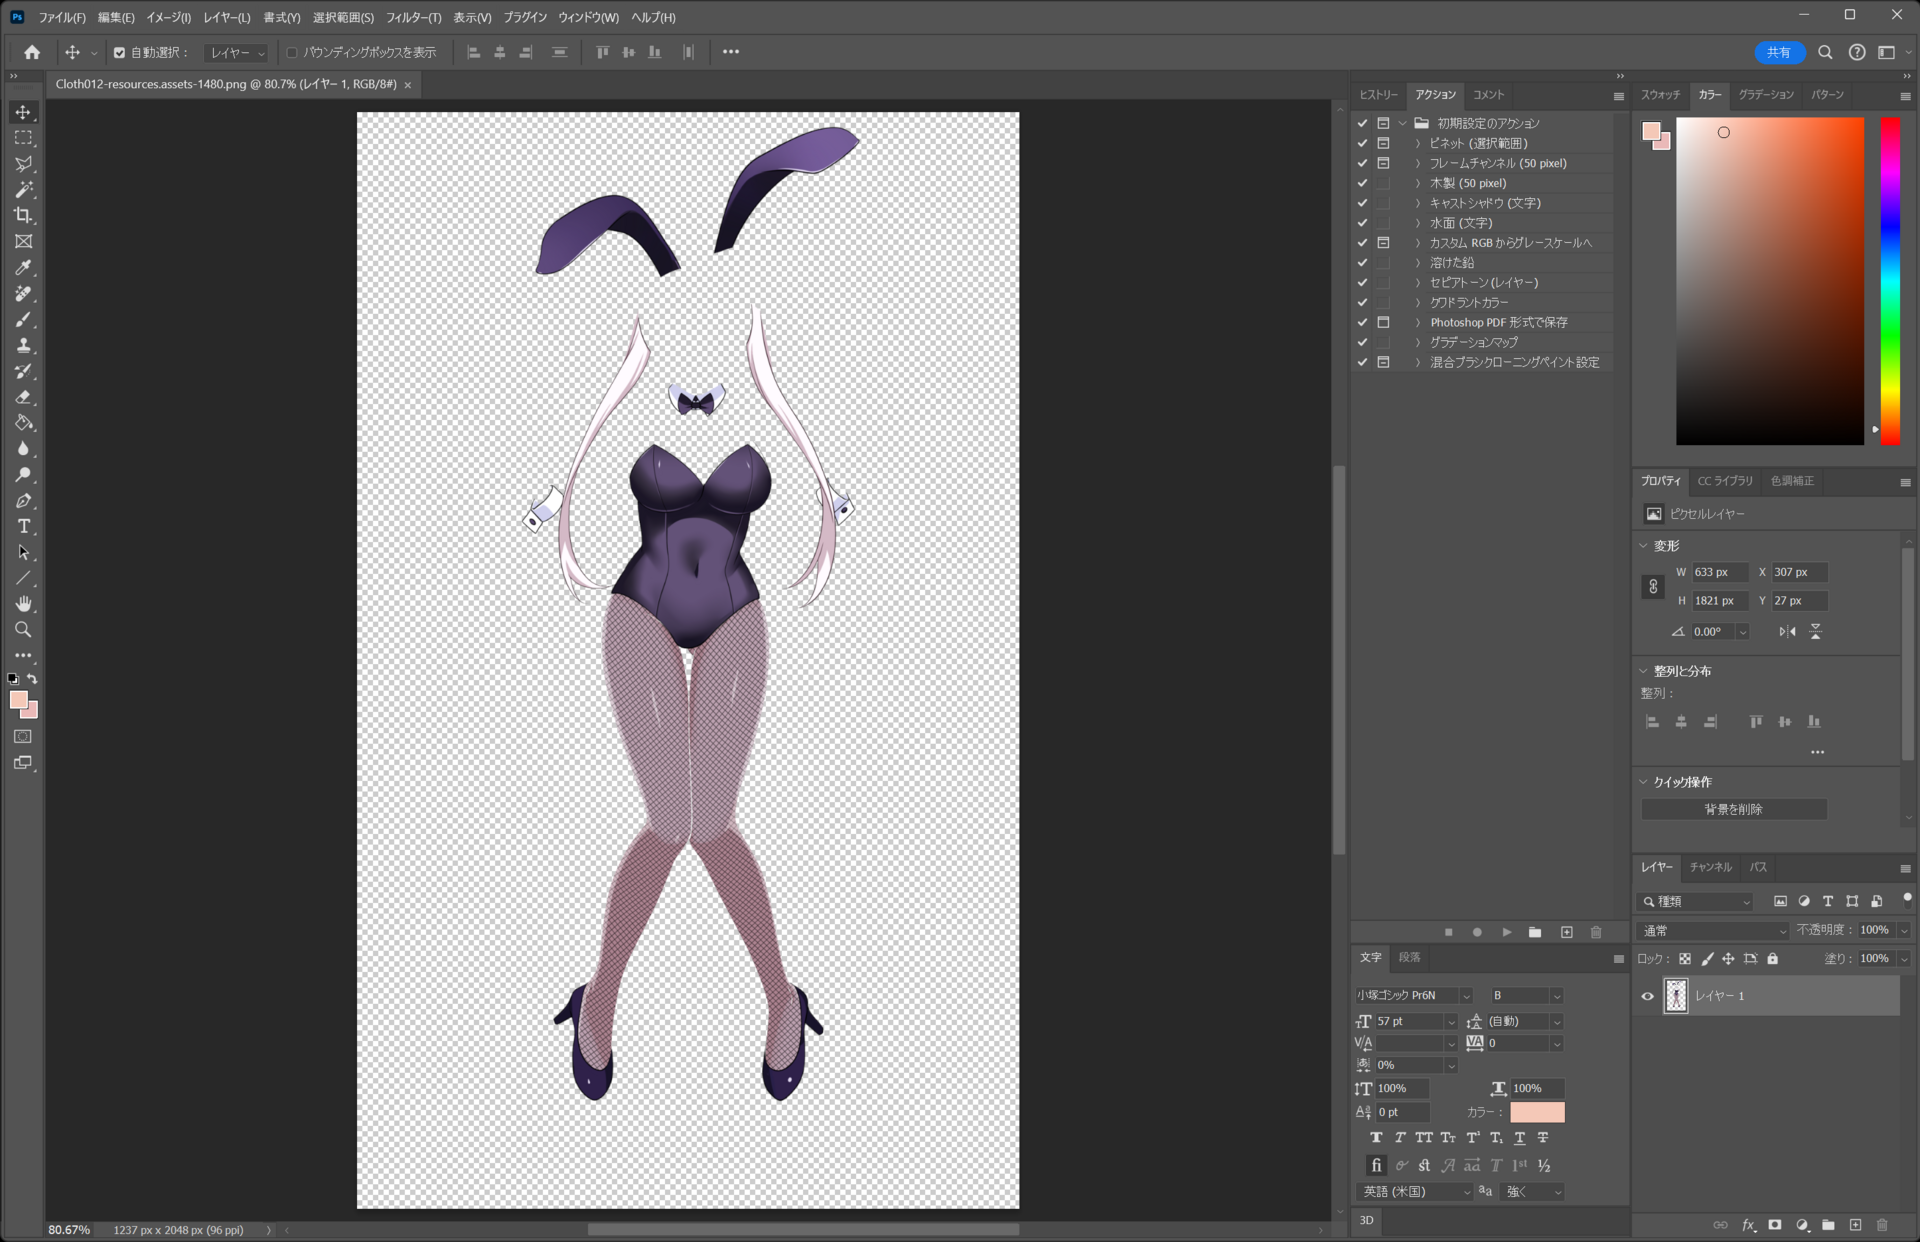Enable バウンディングボックスを表示 checkbox
This screenshot has height=1242, width=1920.
coord(292,53)
